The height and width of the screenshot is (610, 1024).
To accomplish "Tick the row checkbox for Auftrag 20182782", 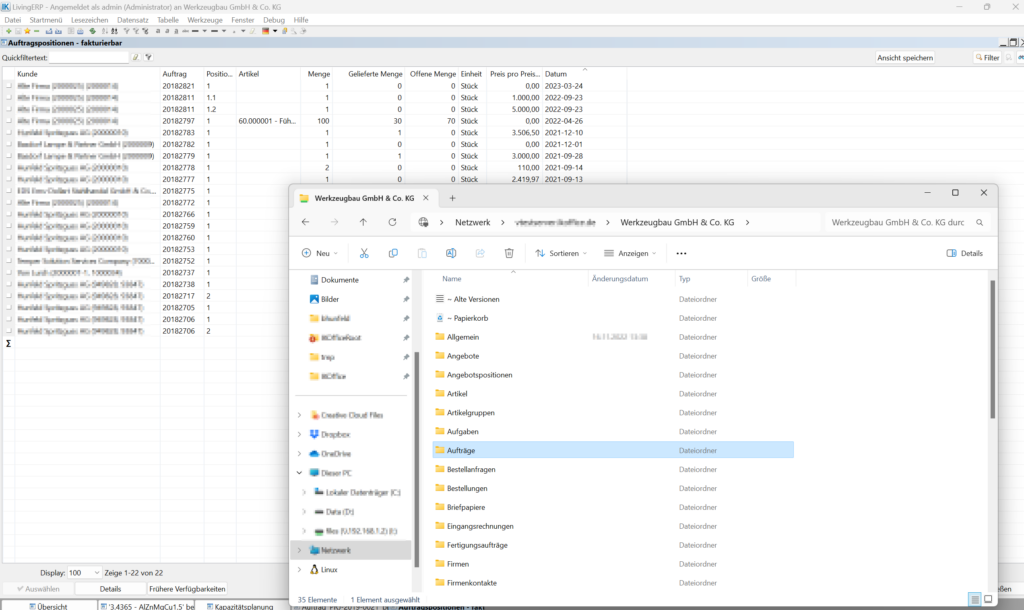I will 8,144.
